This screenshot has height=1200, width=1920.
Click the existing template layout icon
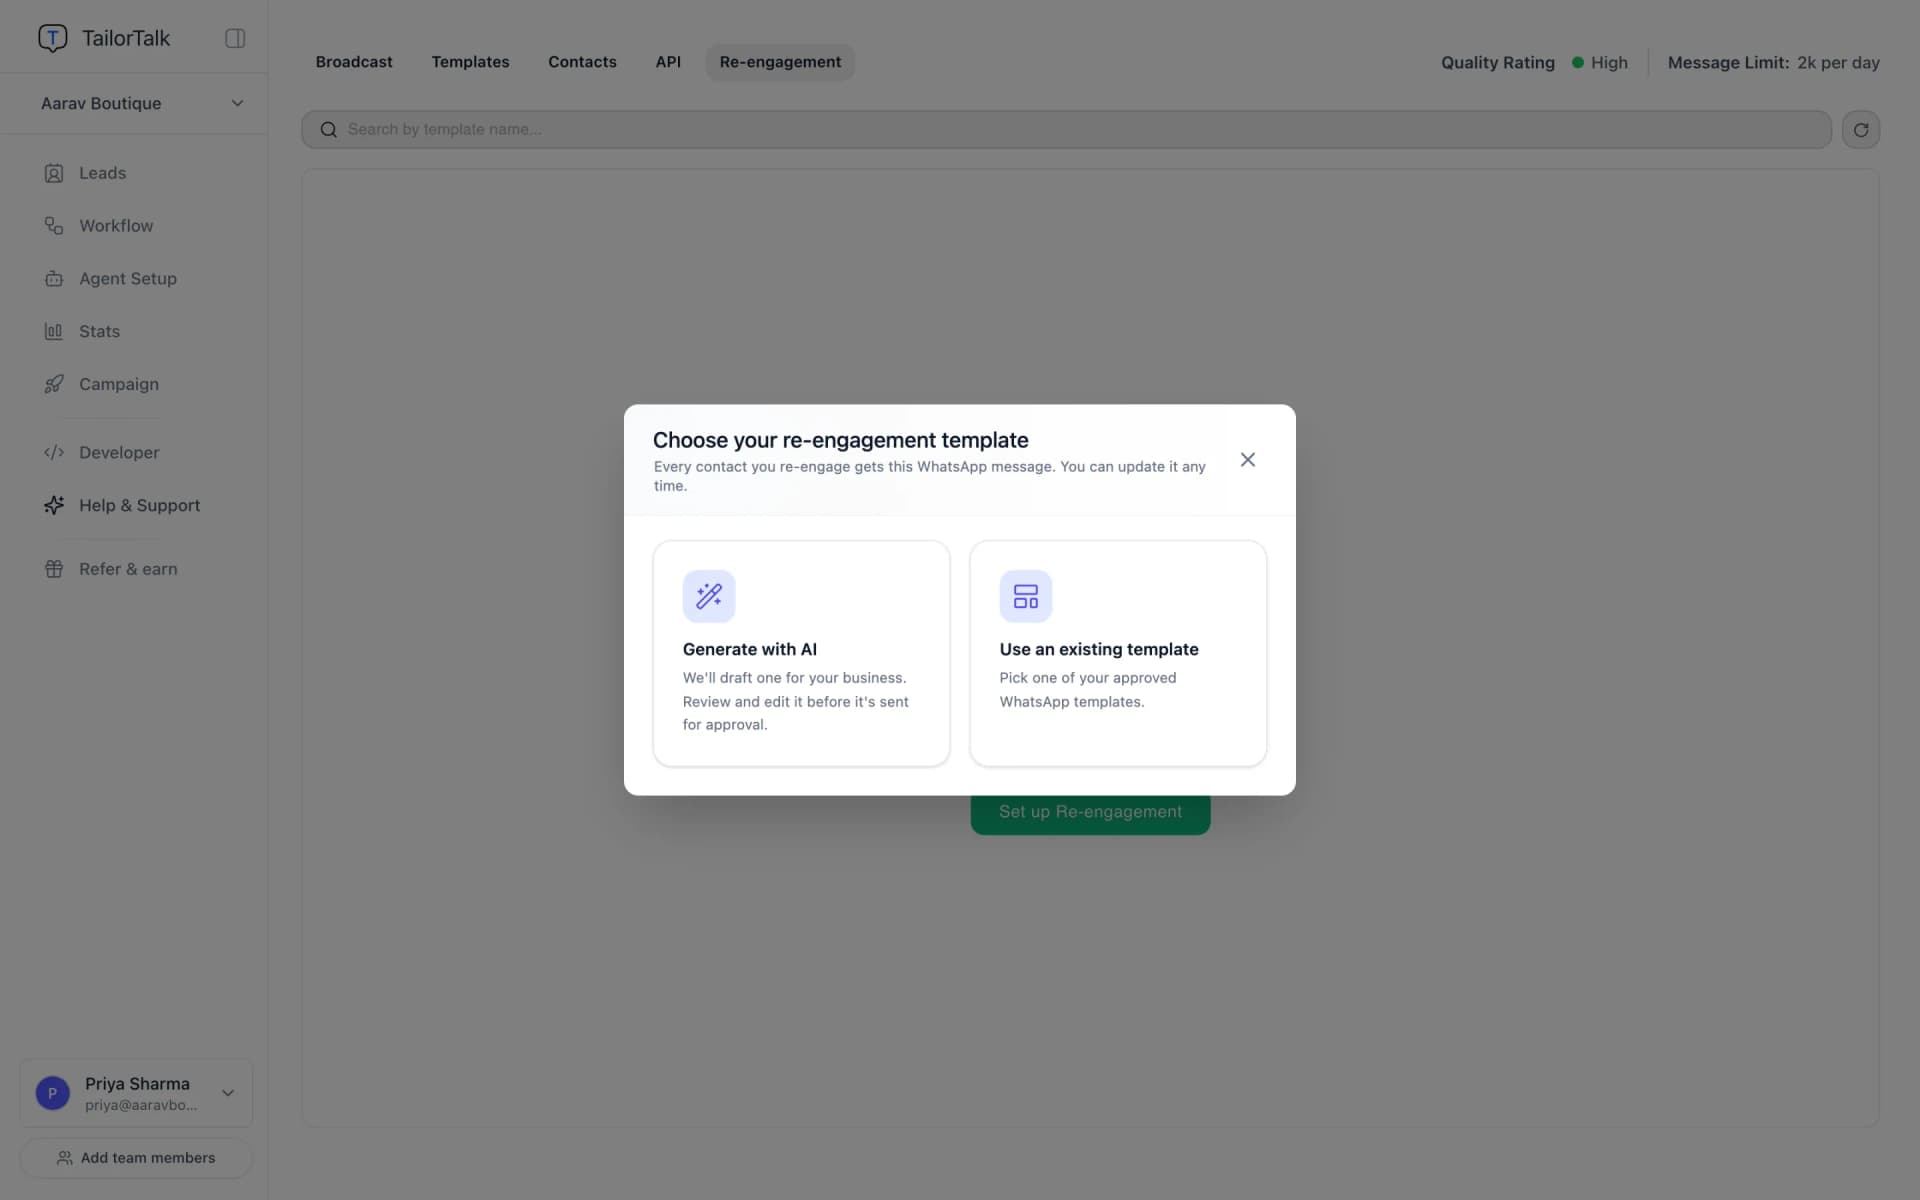[x=1026, y=596]
